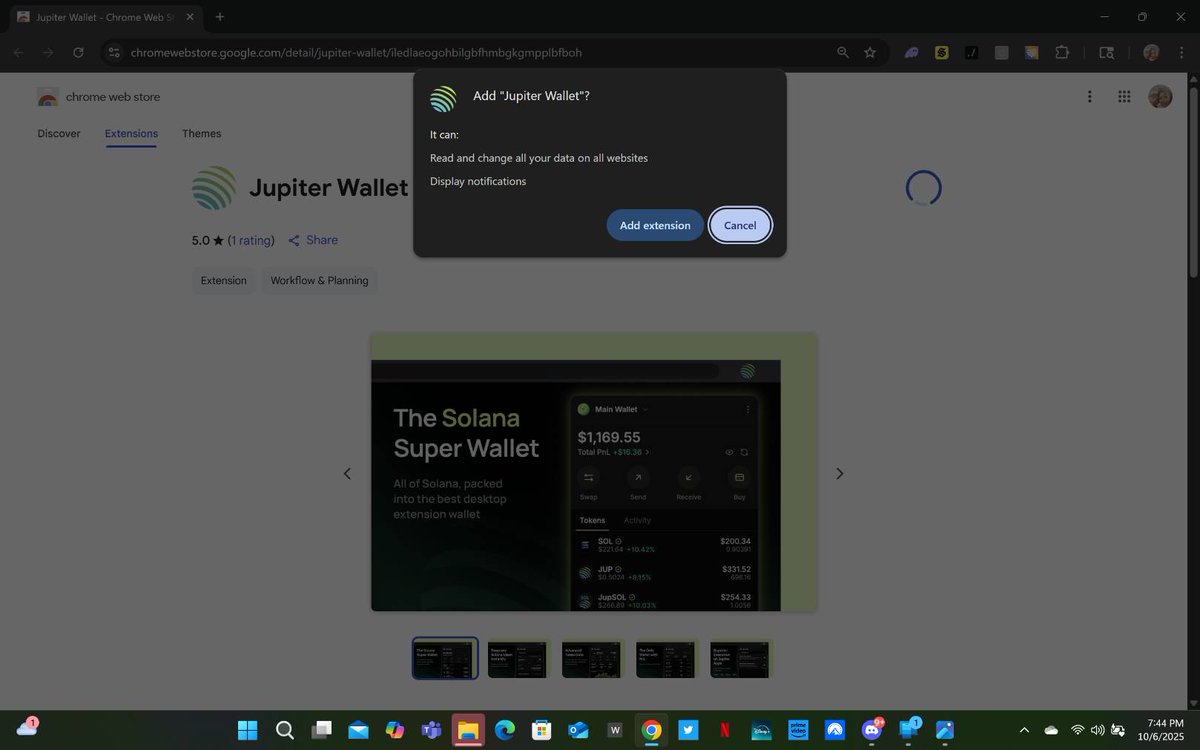Click the tab search icon in toolbar
1200x750 pixels.
(1106, 52)
